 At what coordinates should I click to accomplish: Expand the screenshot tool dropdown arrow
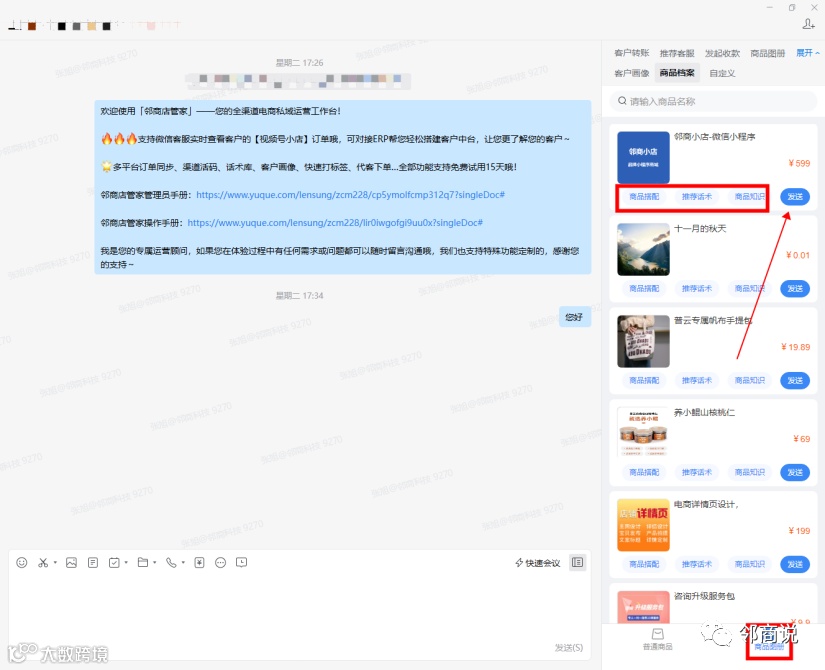[55, 563]
